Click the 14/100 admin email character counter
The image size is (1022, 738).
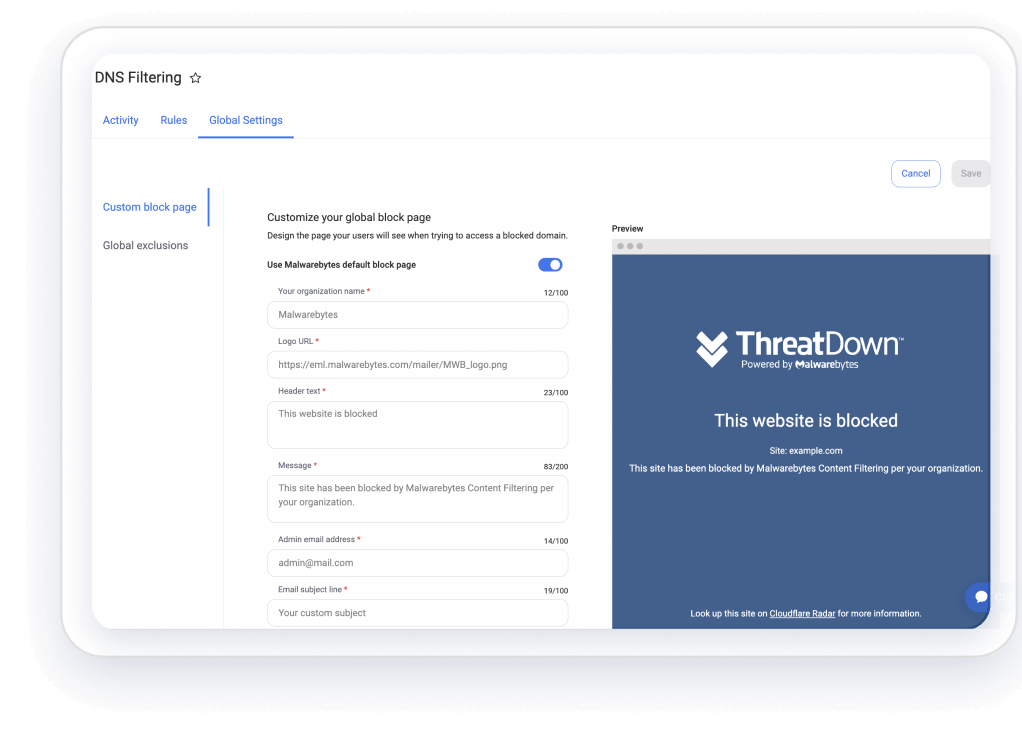[x=556, y=541]
